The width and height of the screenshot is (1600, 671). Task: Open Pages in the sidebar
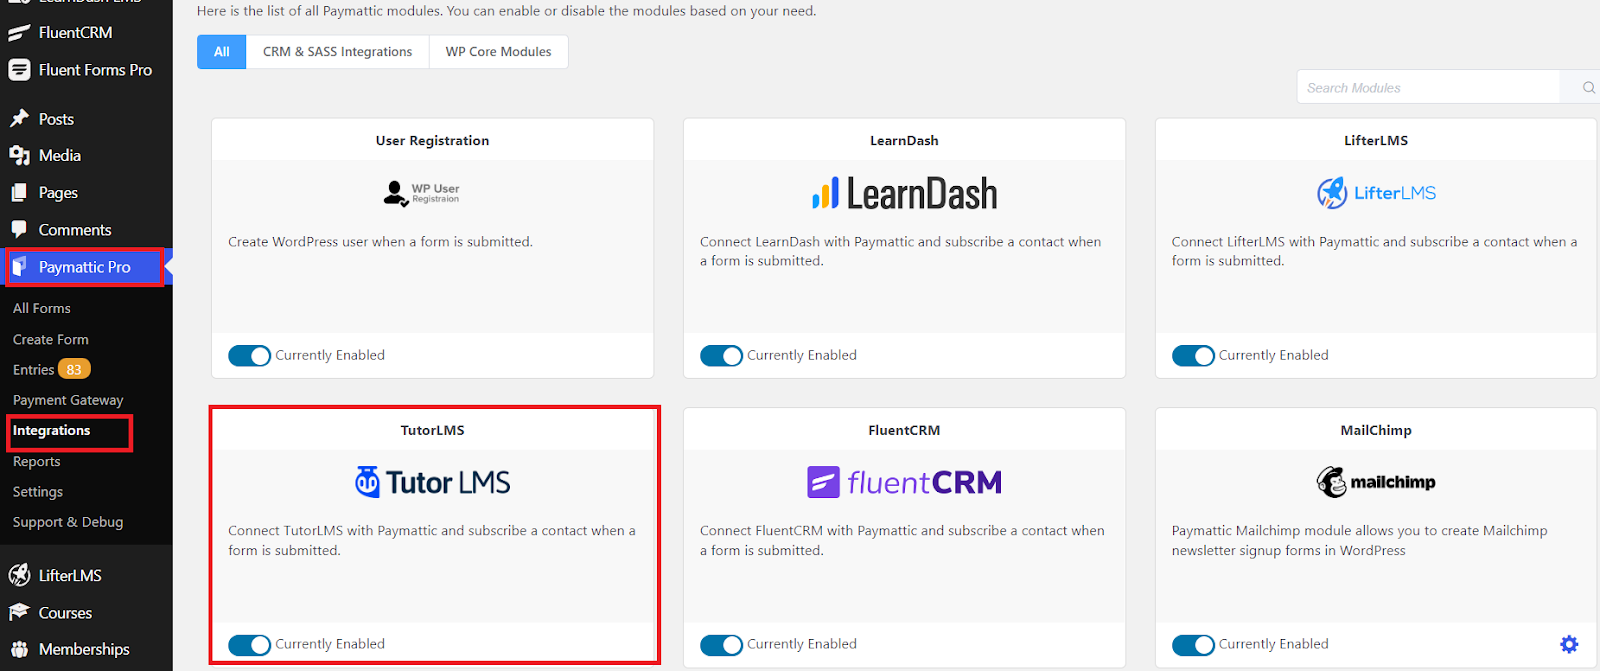[58, 193]
